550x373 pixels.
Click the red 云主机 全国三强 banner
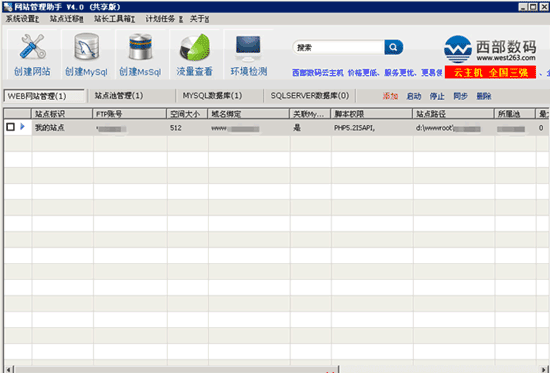point(490,72)
